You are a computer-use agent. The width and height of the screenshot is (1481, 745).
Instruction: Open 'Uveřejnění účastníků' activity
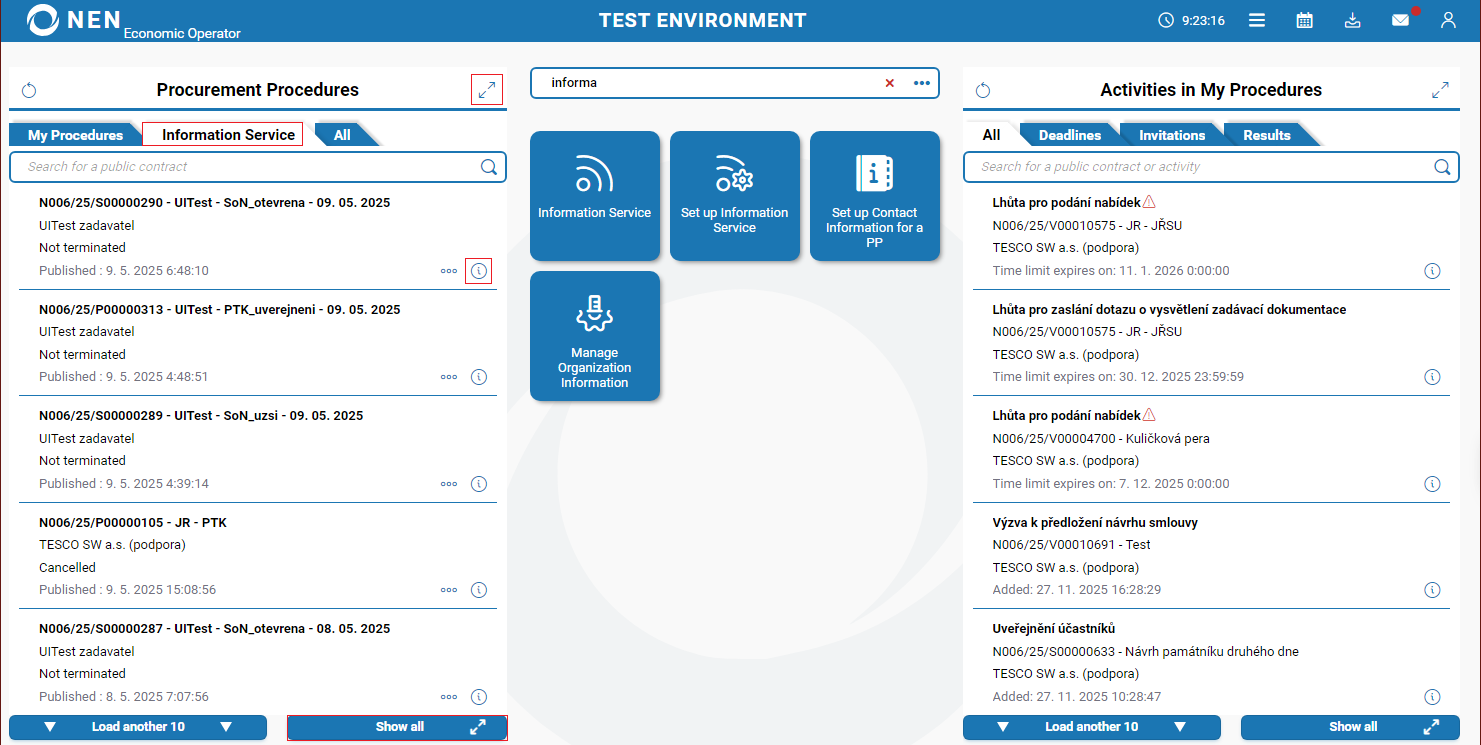click(x=1053, y=629)
